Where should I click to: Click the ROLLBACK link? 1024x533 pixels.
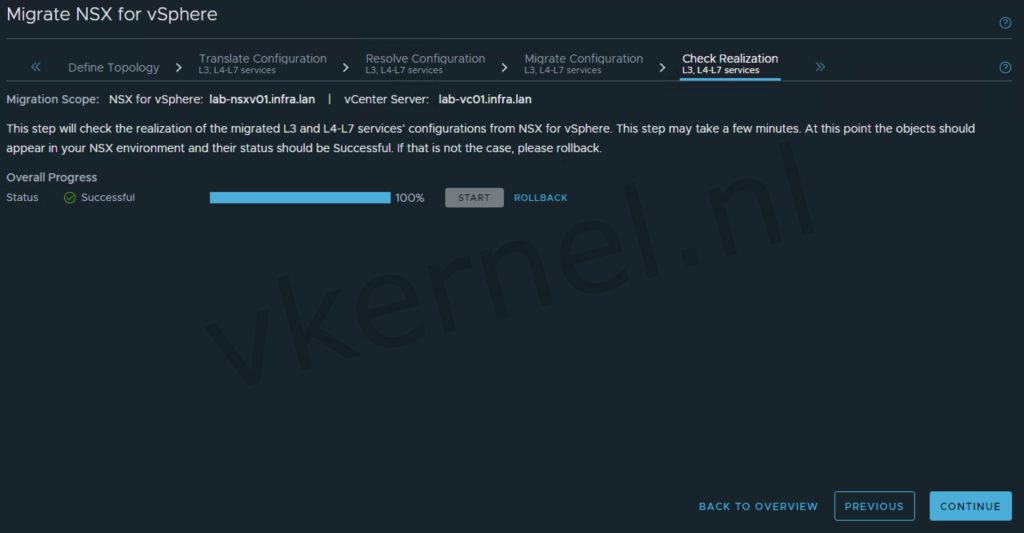540,198
